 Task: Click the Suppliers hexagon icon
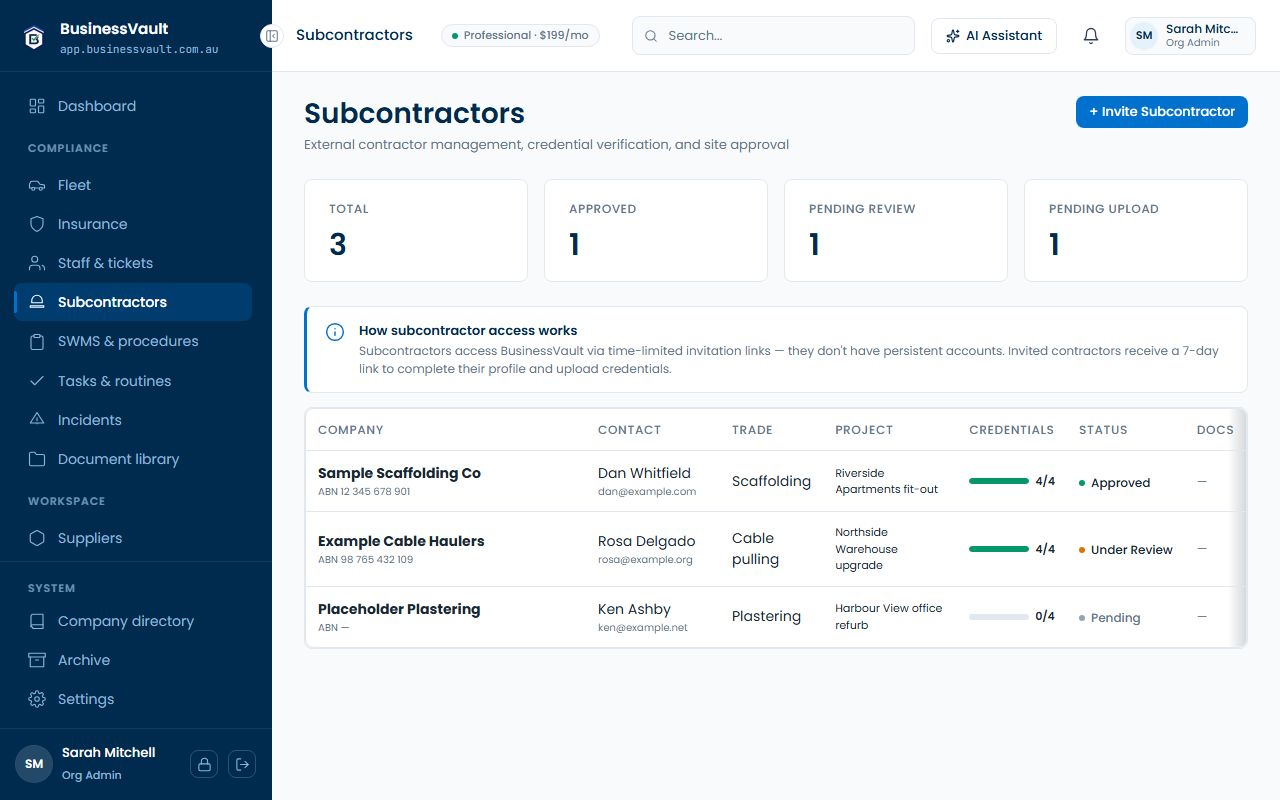click(x=37, y=538)
